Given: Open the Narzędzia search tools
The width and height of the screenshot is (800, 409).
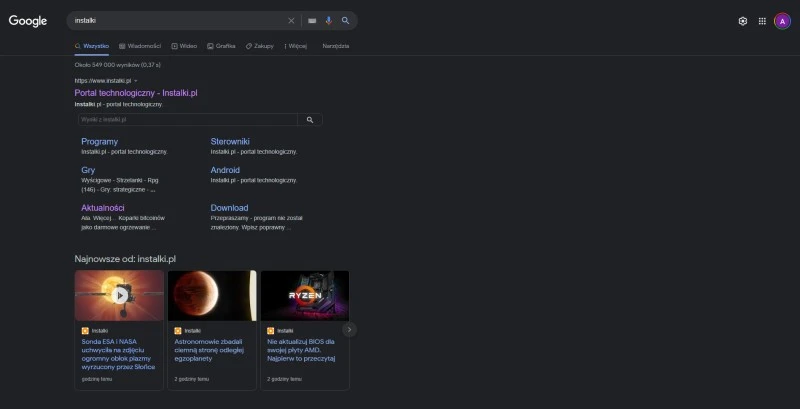Looking at the screenshot, I should 336,46.
